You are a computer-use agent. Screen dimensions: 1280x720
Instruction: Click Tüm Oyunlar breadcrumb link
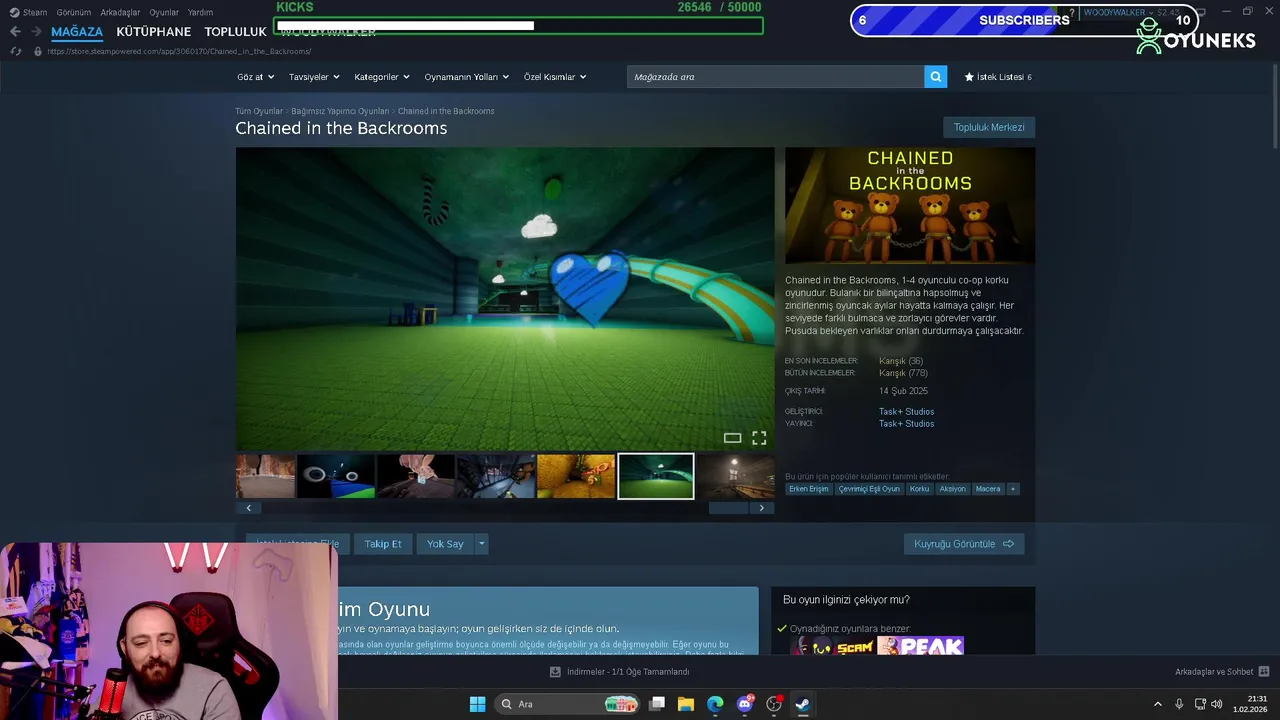click(x=259, y=111)
